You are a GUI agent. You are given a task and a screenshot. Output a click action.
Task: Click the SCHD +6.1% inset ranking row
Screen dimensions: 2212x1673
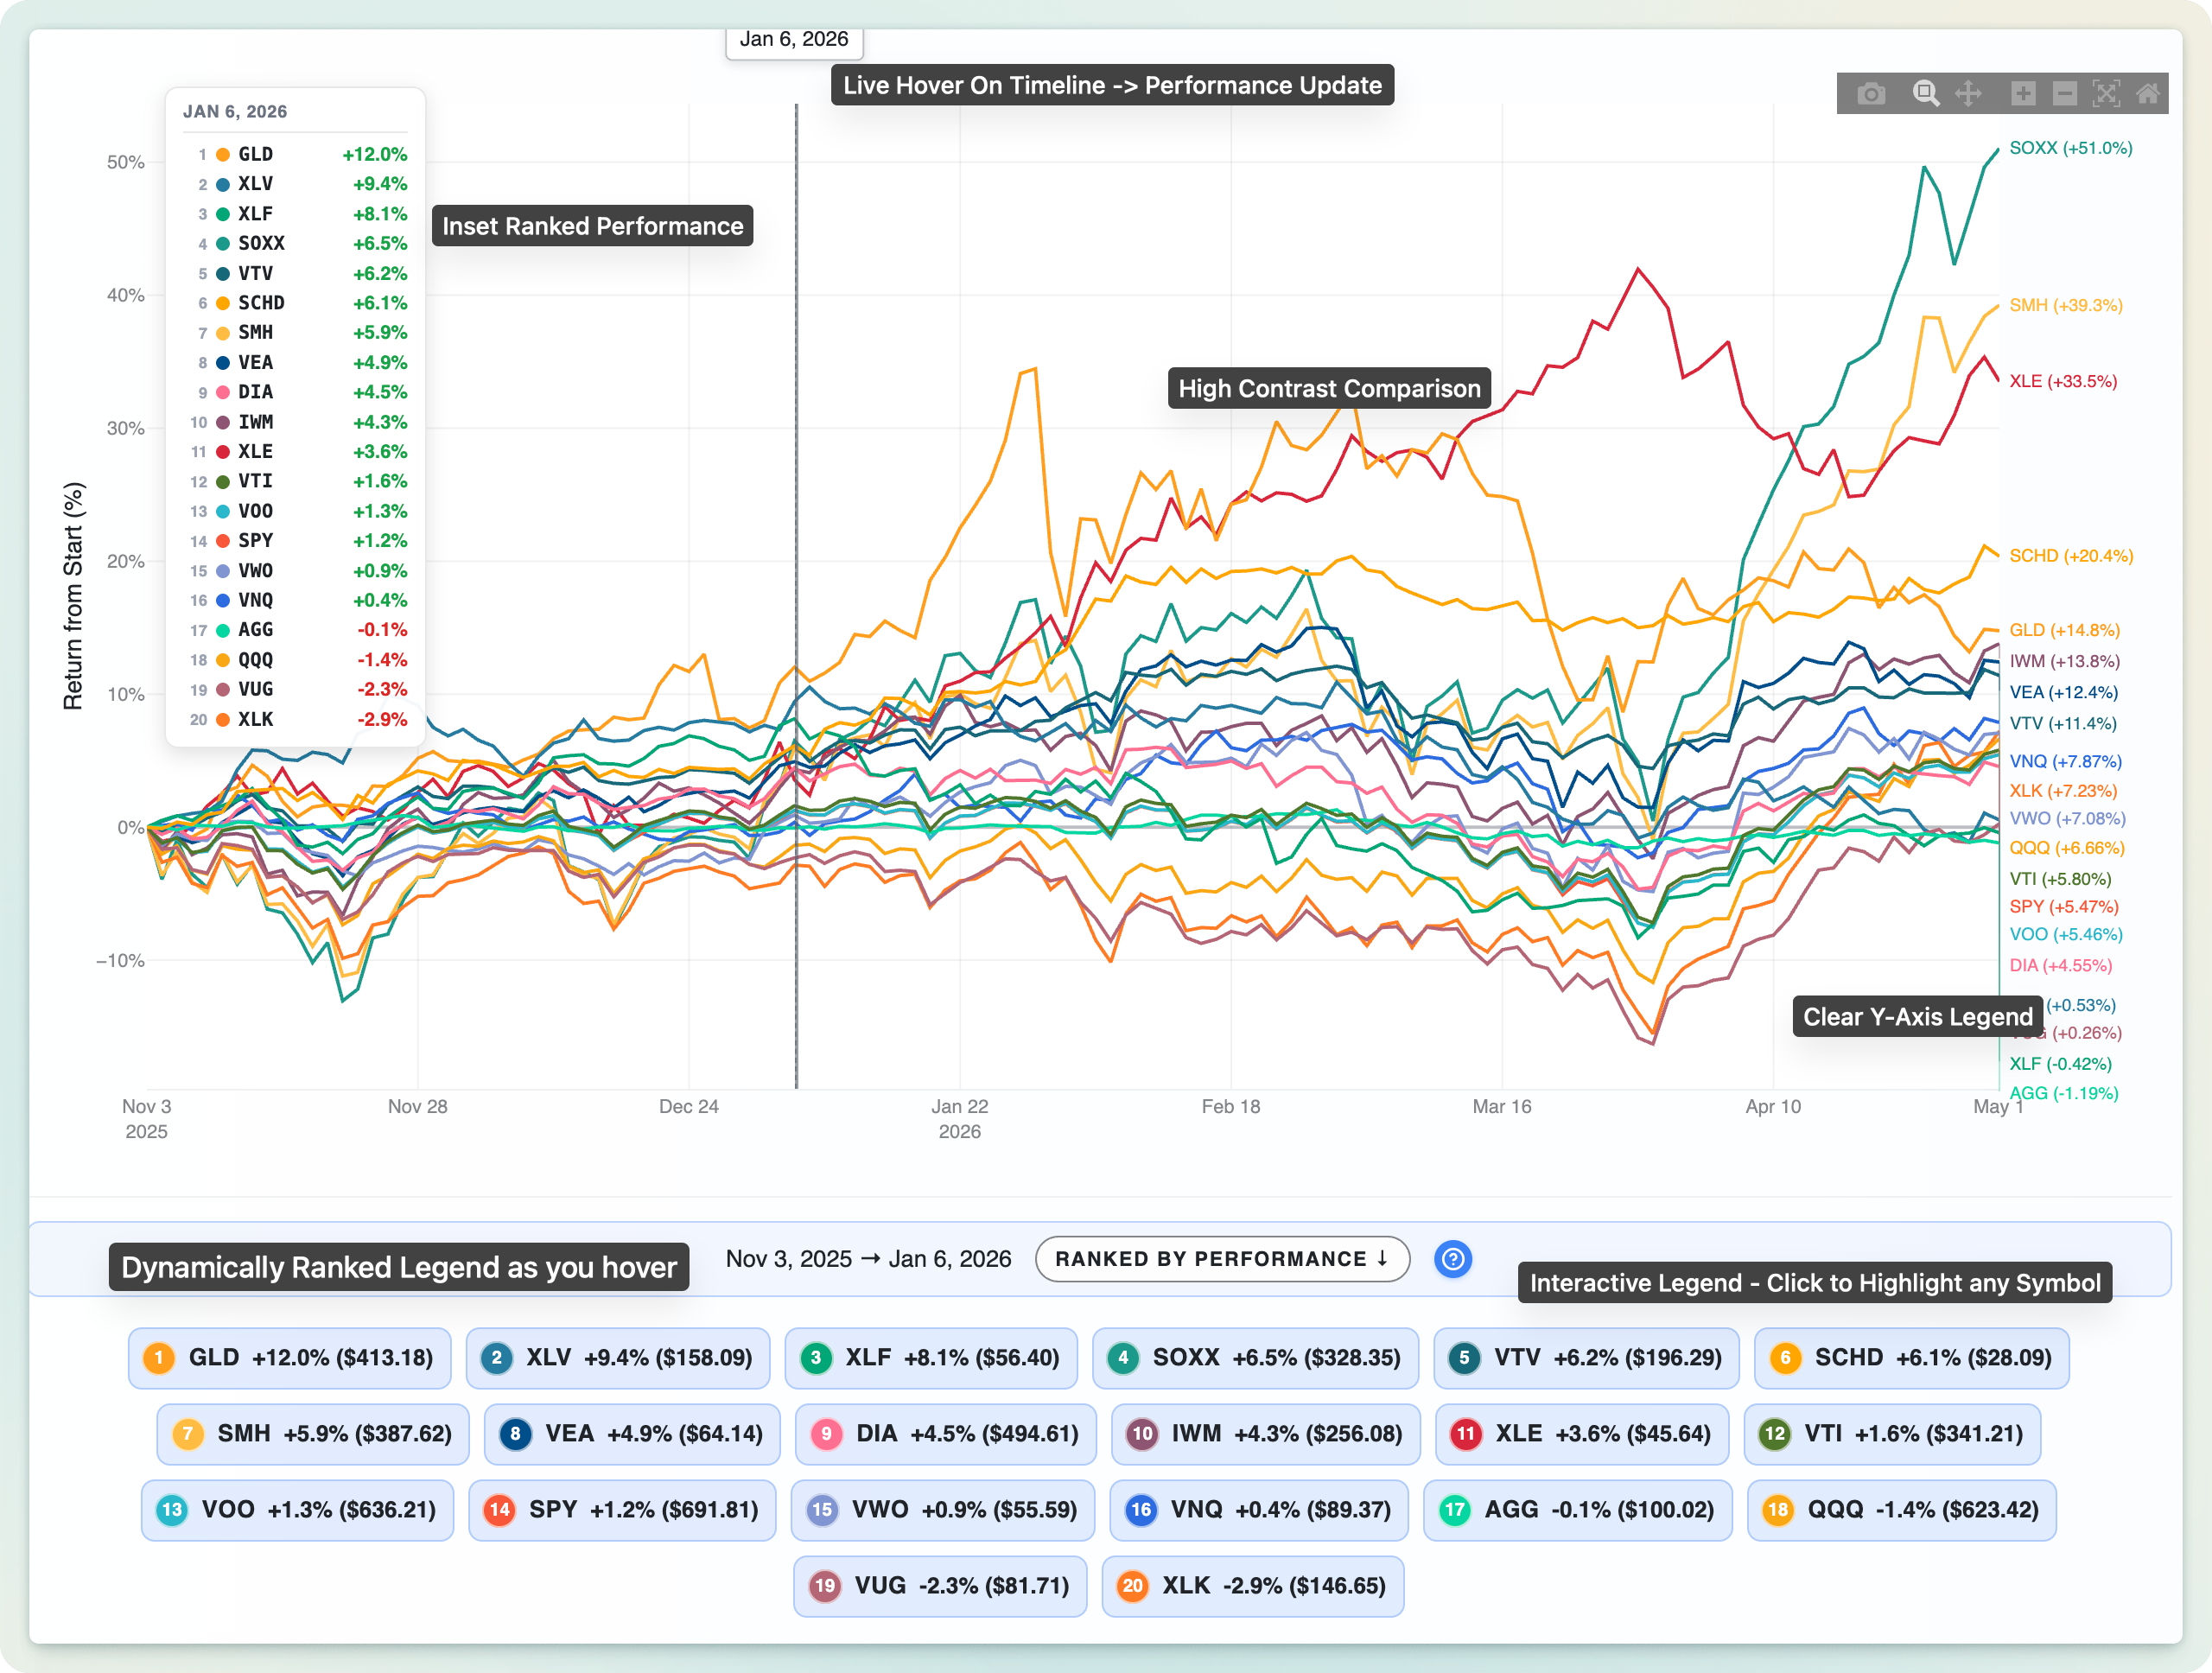click(296, 303)
